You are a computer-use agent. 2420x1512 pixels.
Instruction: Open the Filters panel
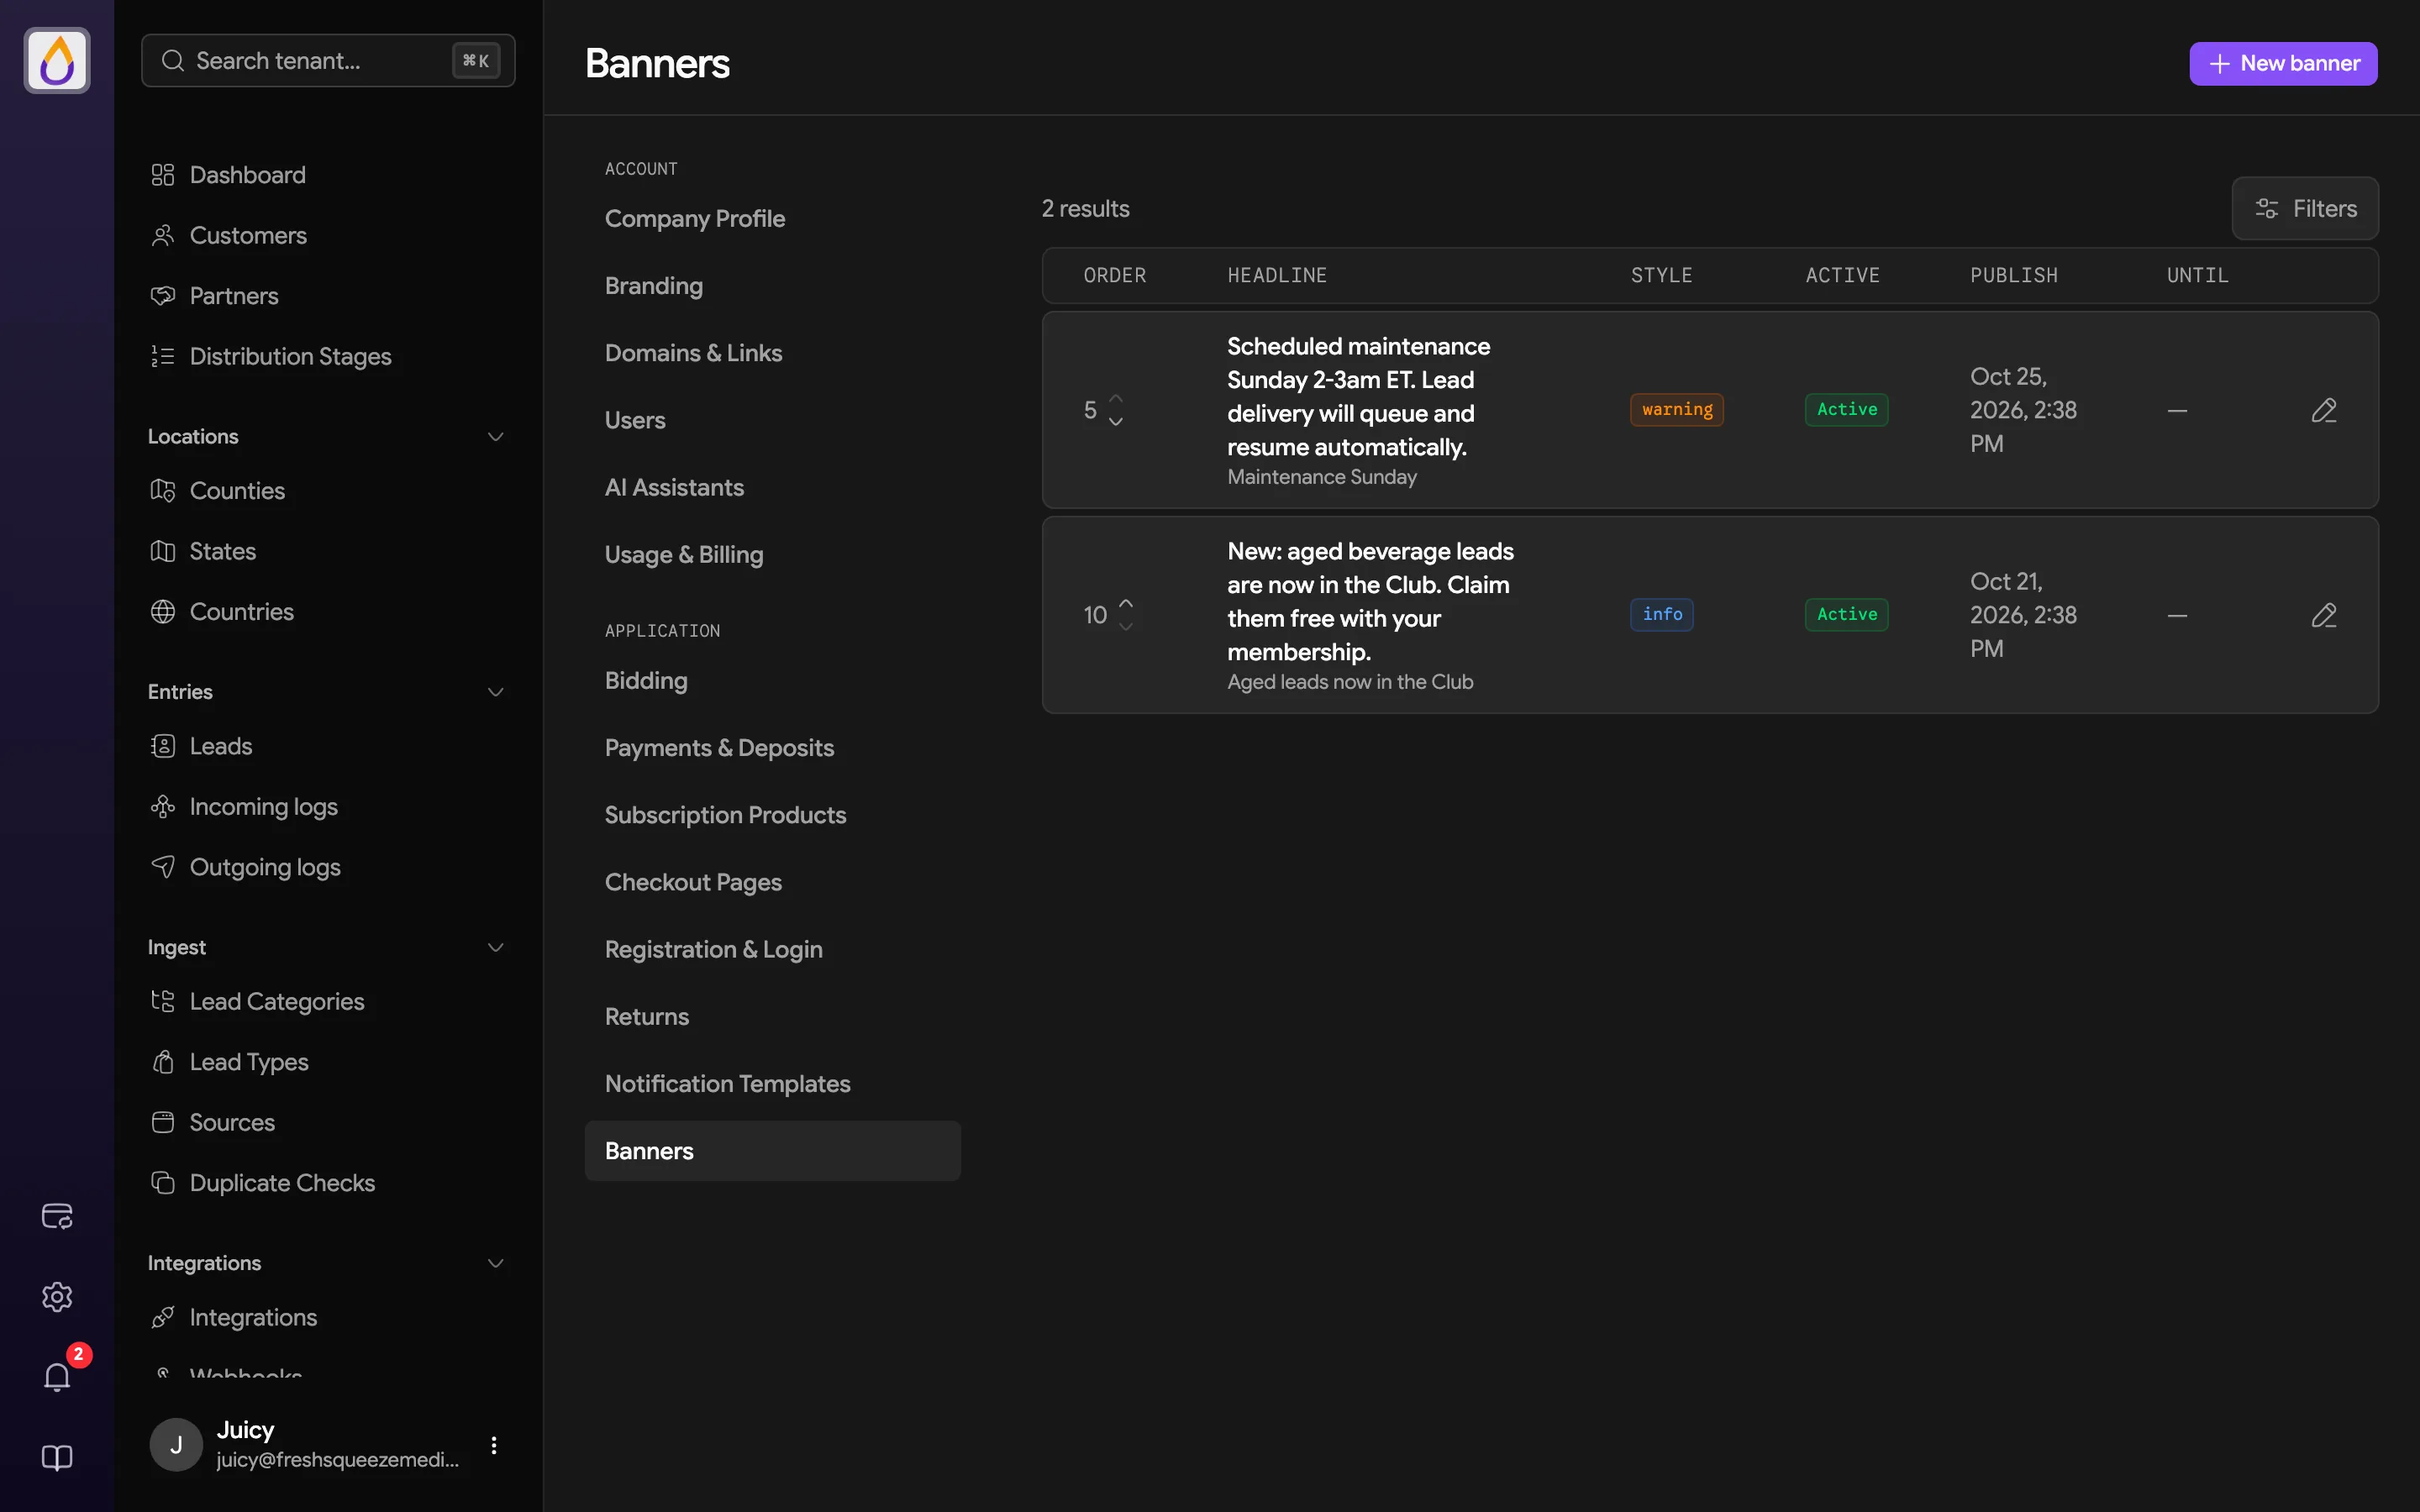pos(2305,208)
